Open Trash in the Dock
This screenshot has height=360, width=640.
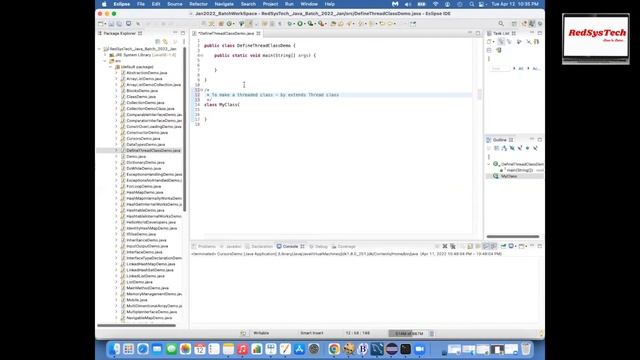[x=526, y=349]
